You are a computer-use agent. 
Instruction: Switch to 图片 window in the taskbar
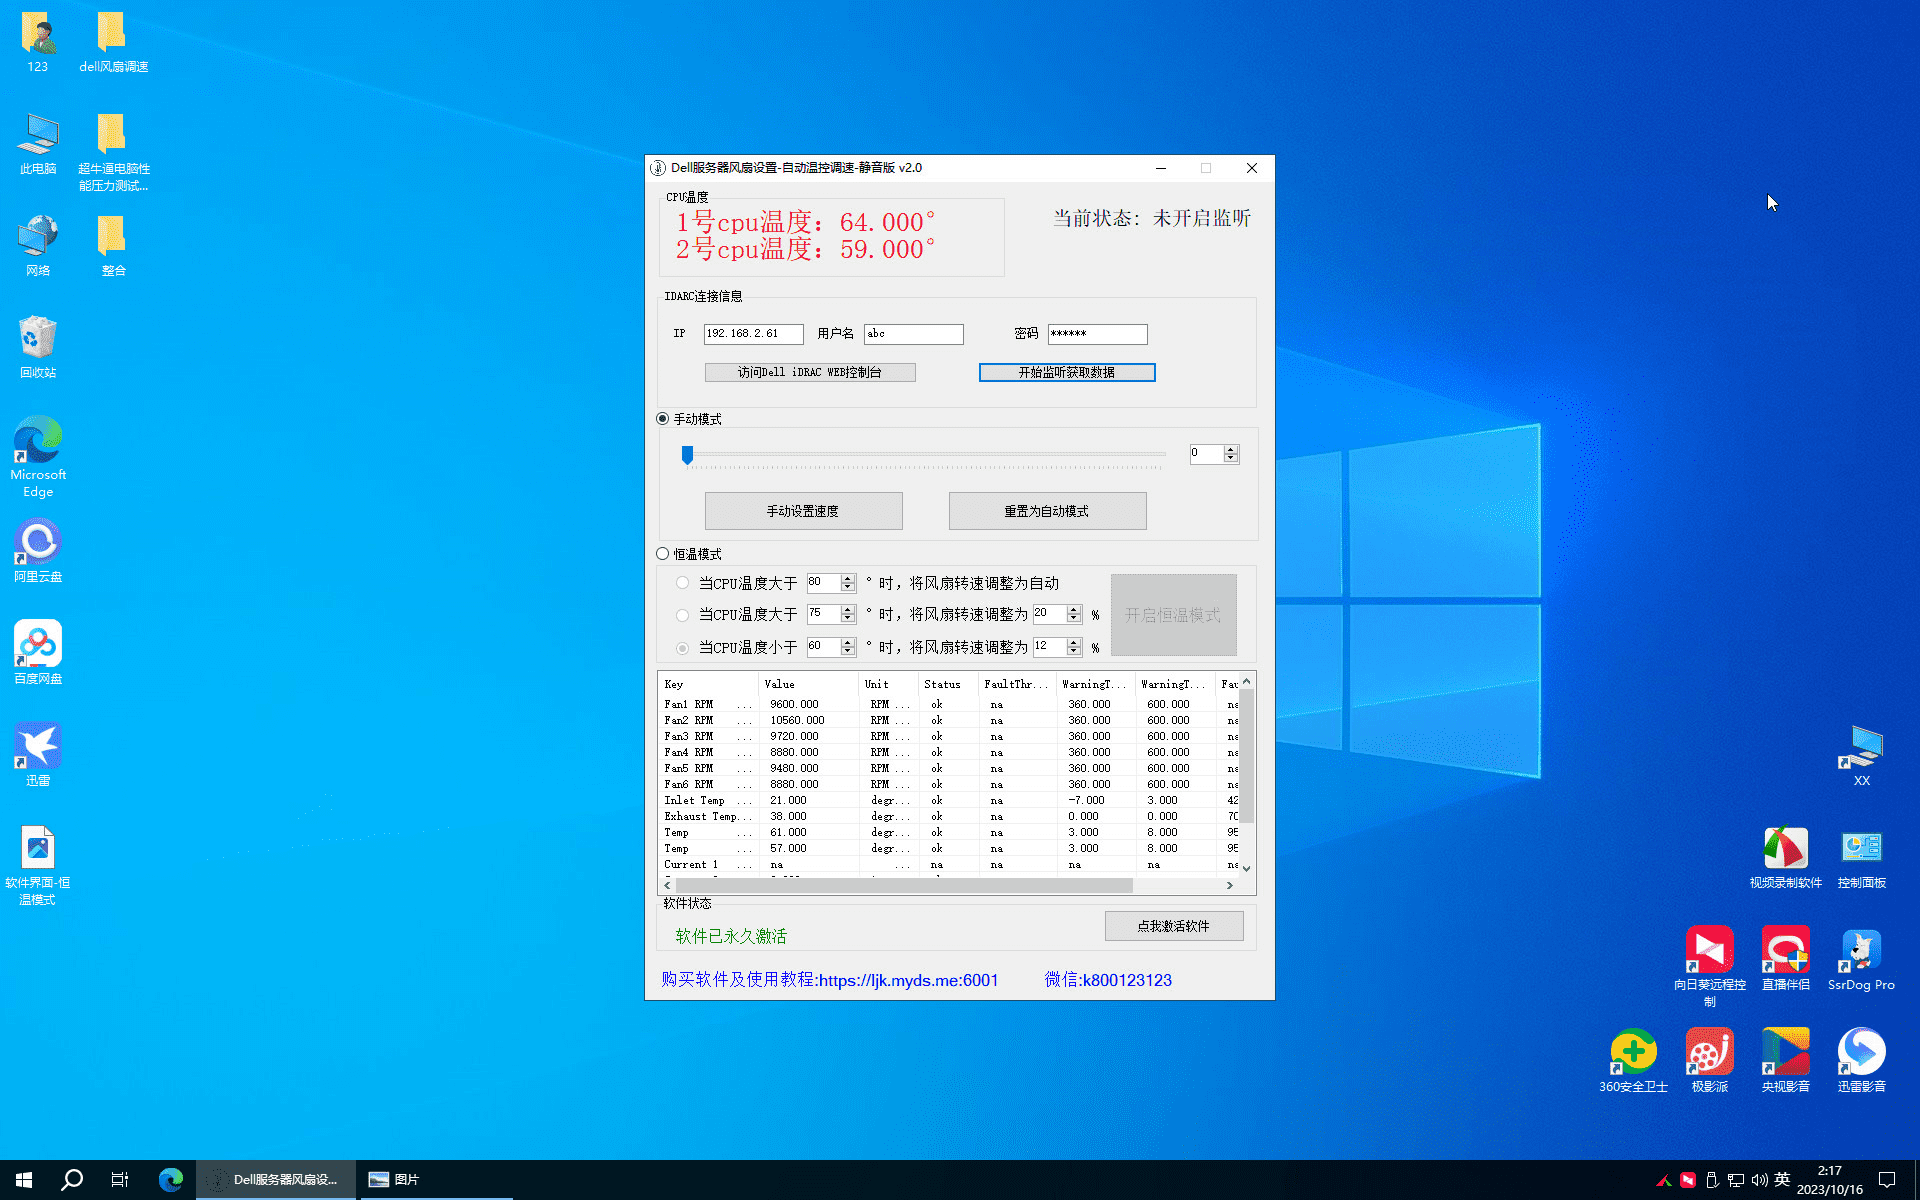tap(395, 1180)
